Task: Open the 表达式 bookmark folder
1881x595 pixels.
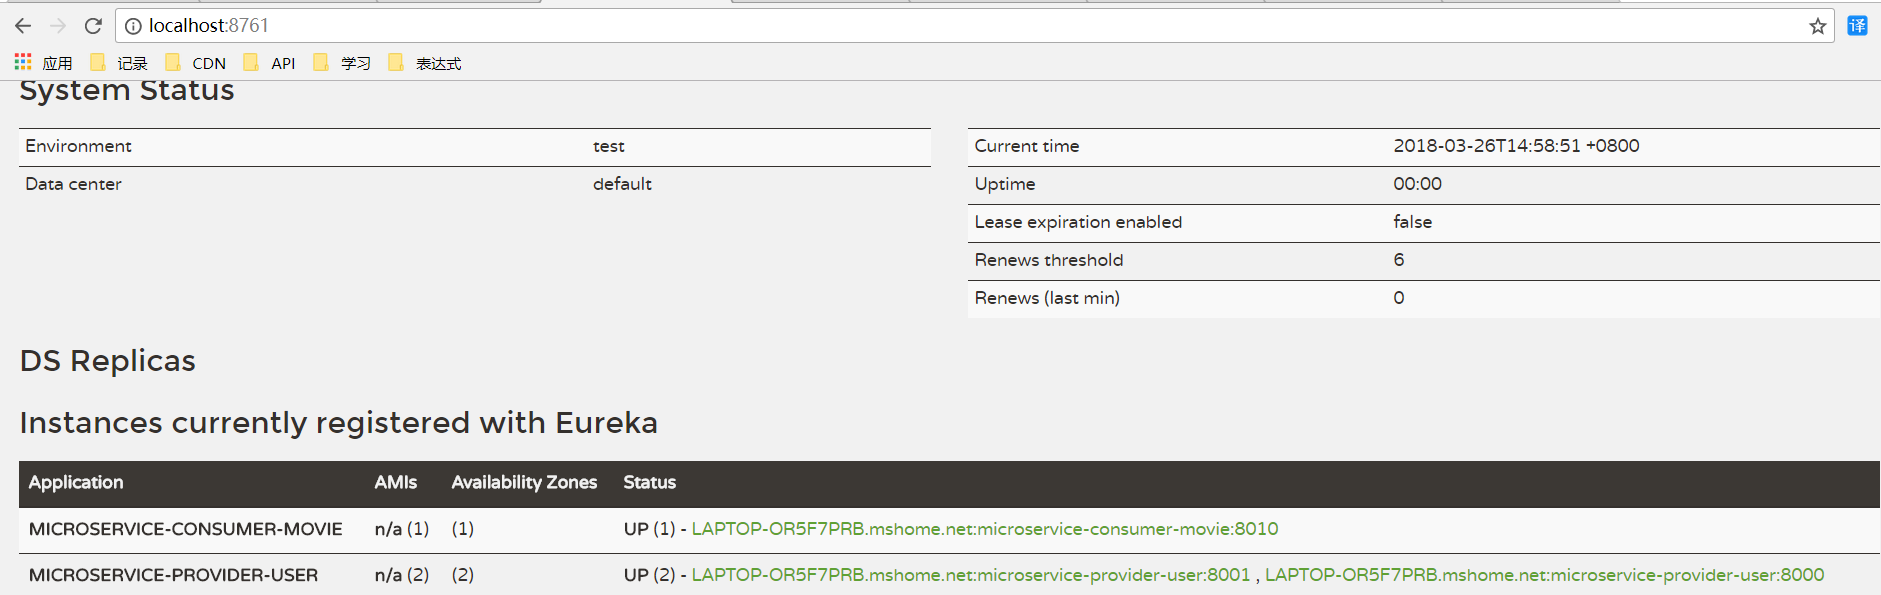Action: [425, 63]
